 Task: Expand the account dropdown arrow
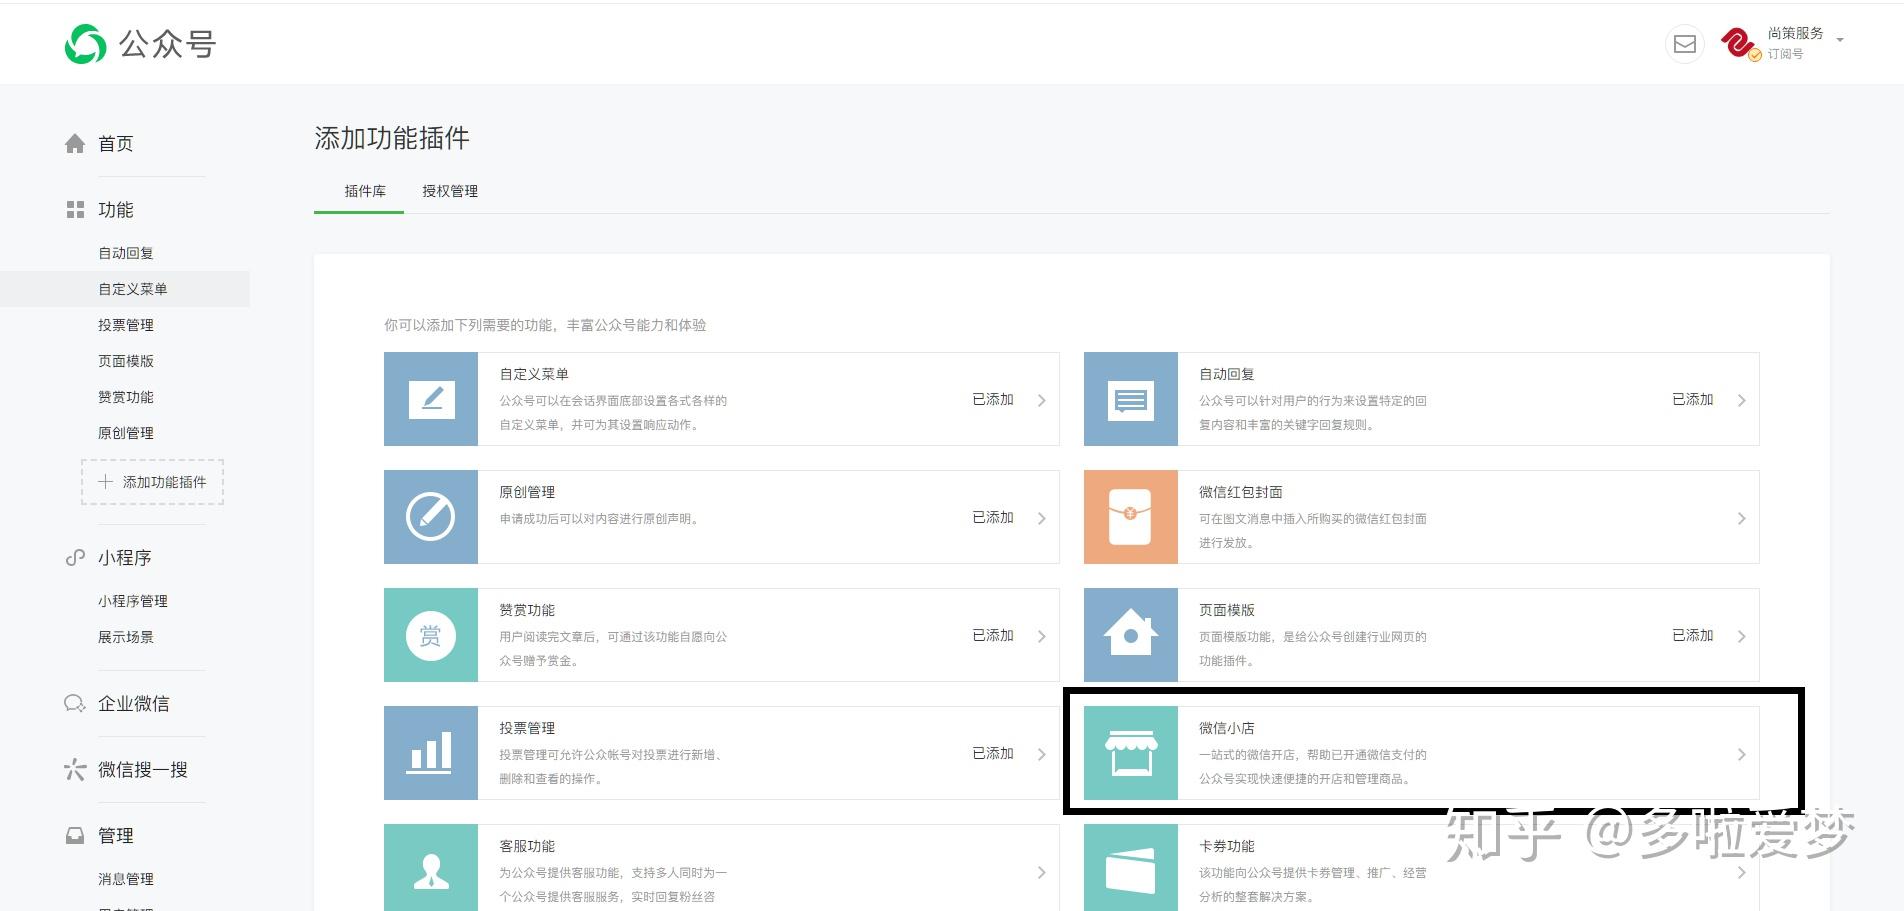(1840, 41)
